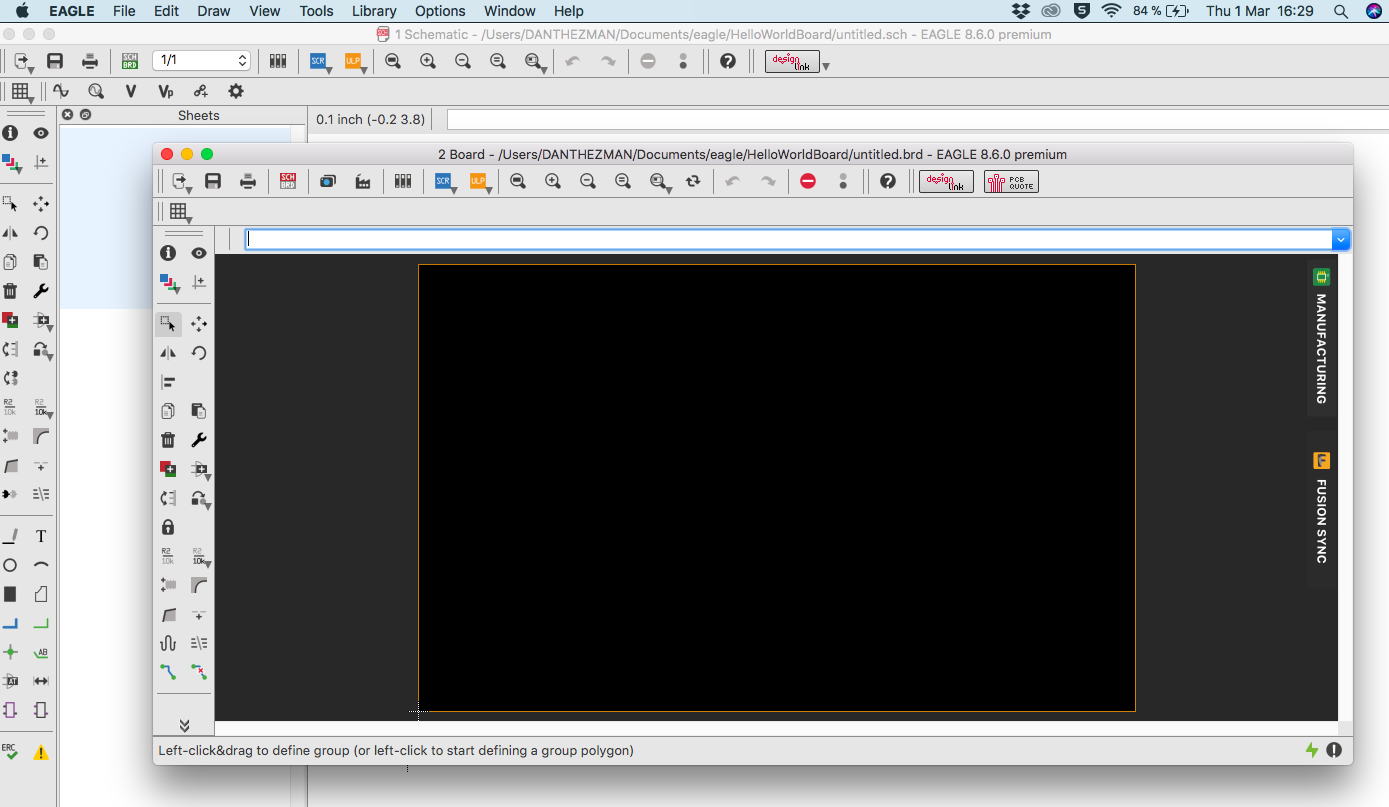
Task: Select the Mark origin tool in Board palette
Action: [199, 282]
